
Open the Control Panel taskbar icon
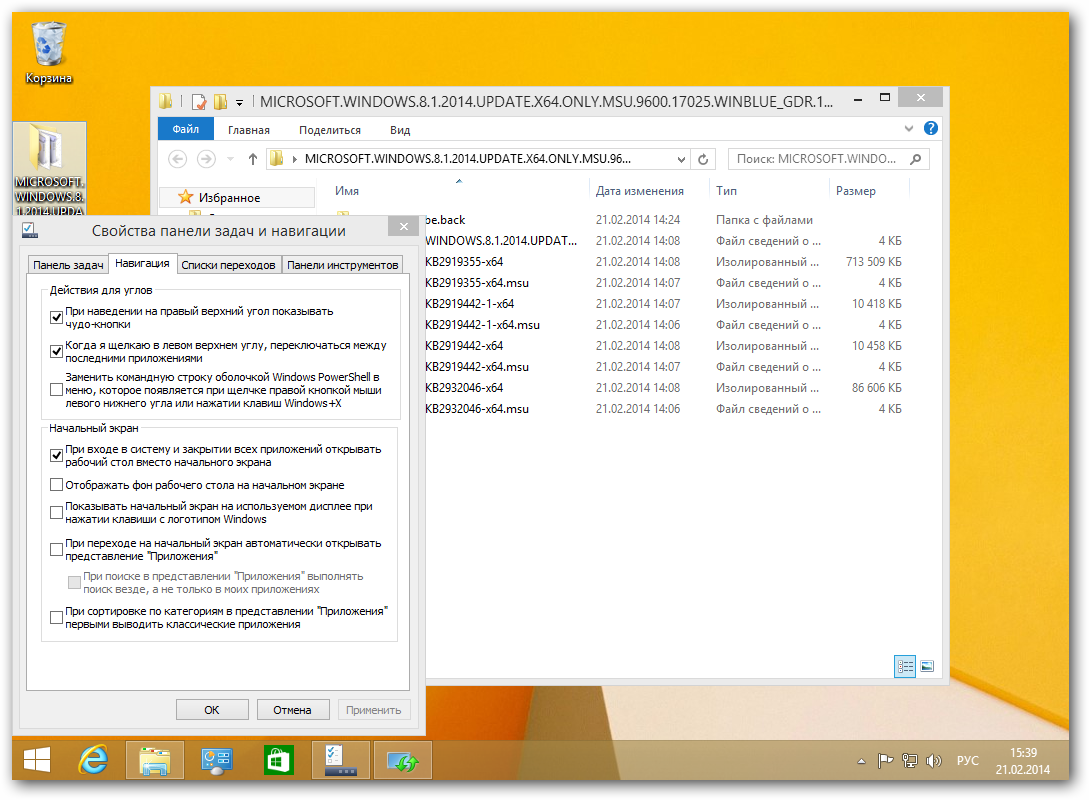(x=217, y=760)
